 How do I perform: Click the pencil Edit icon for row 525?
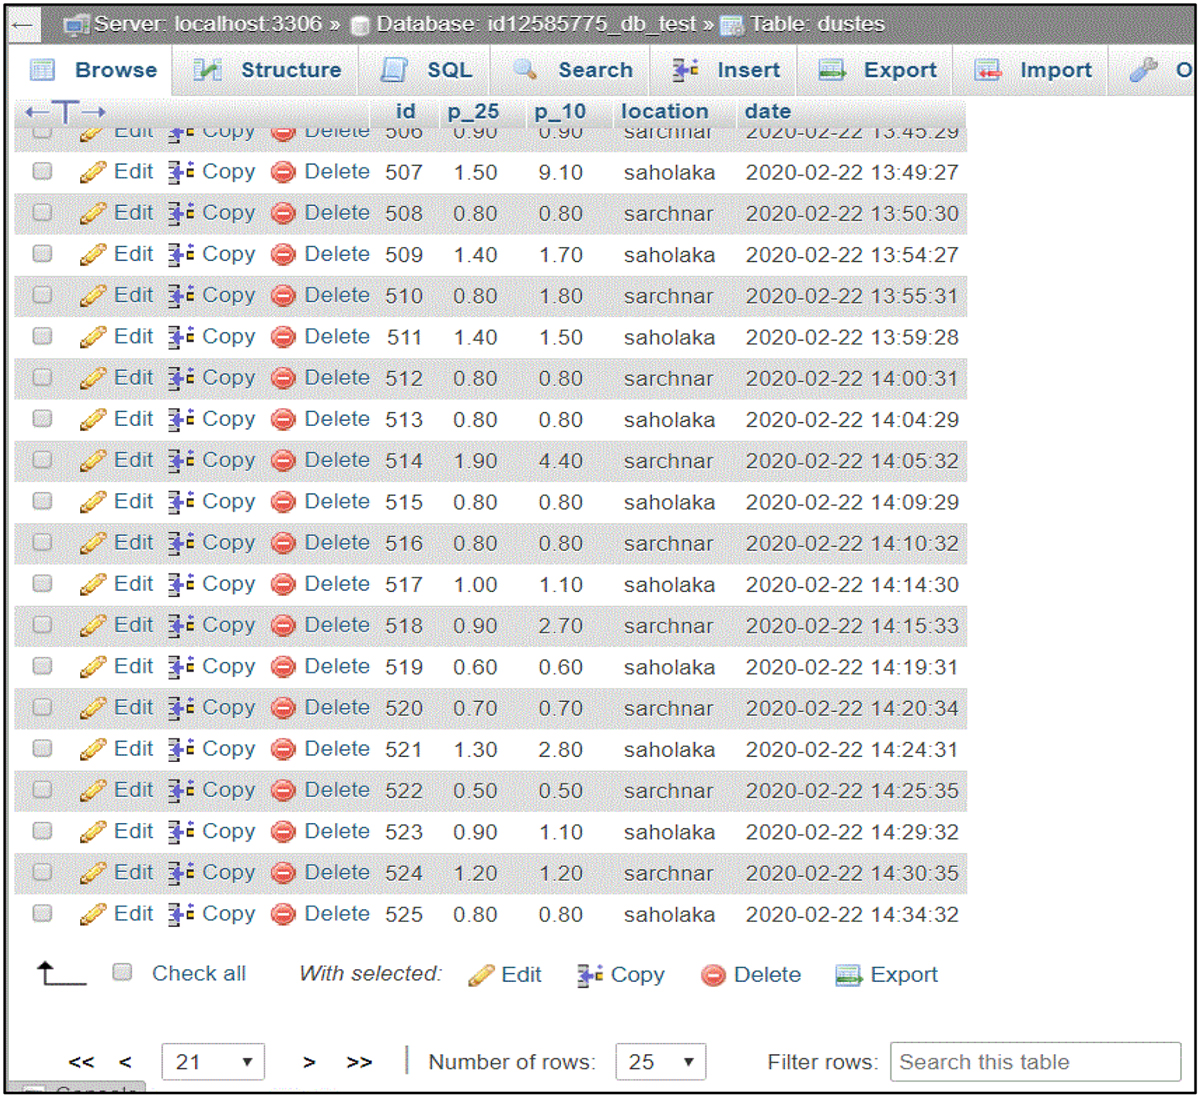[x=93, y=914]
